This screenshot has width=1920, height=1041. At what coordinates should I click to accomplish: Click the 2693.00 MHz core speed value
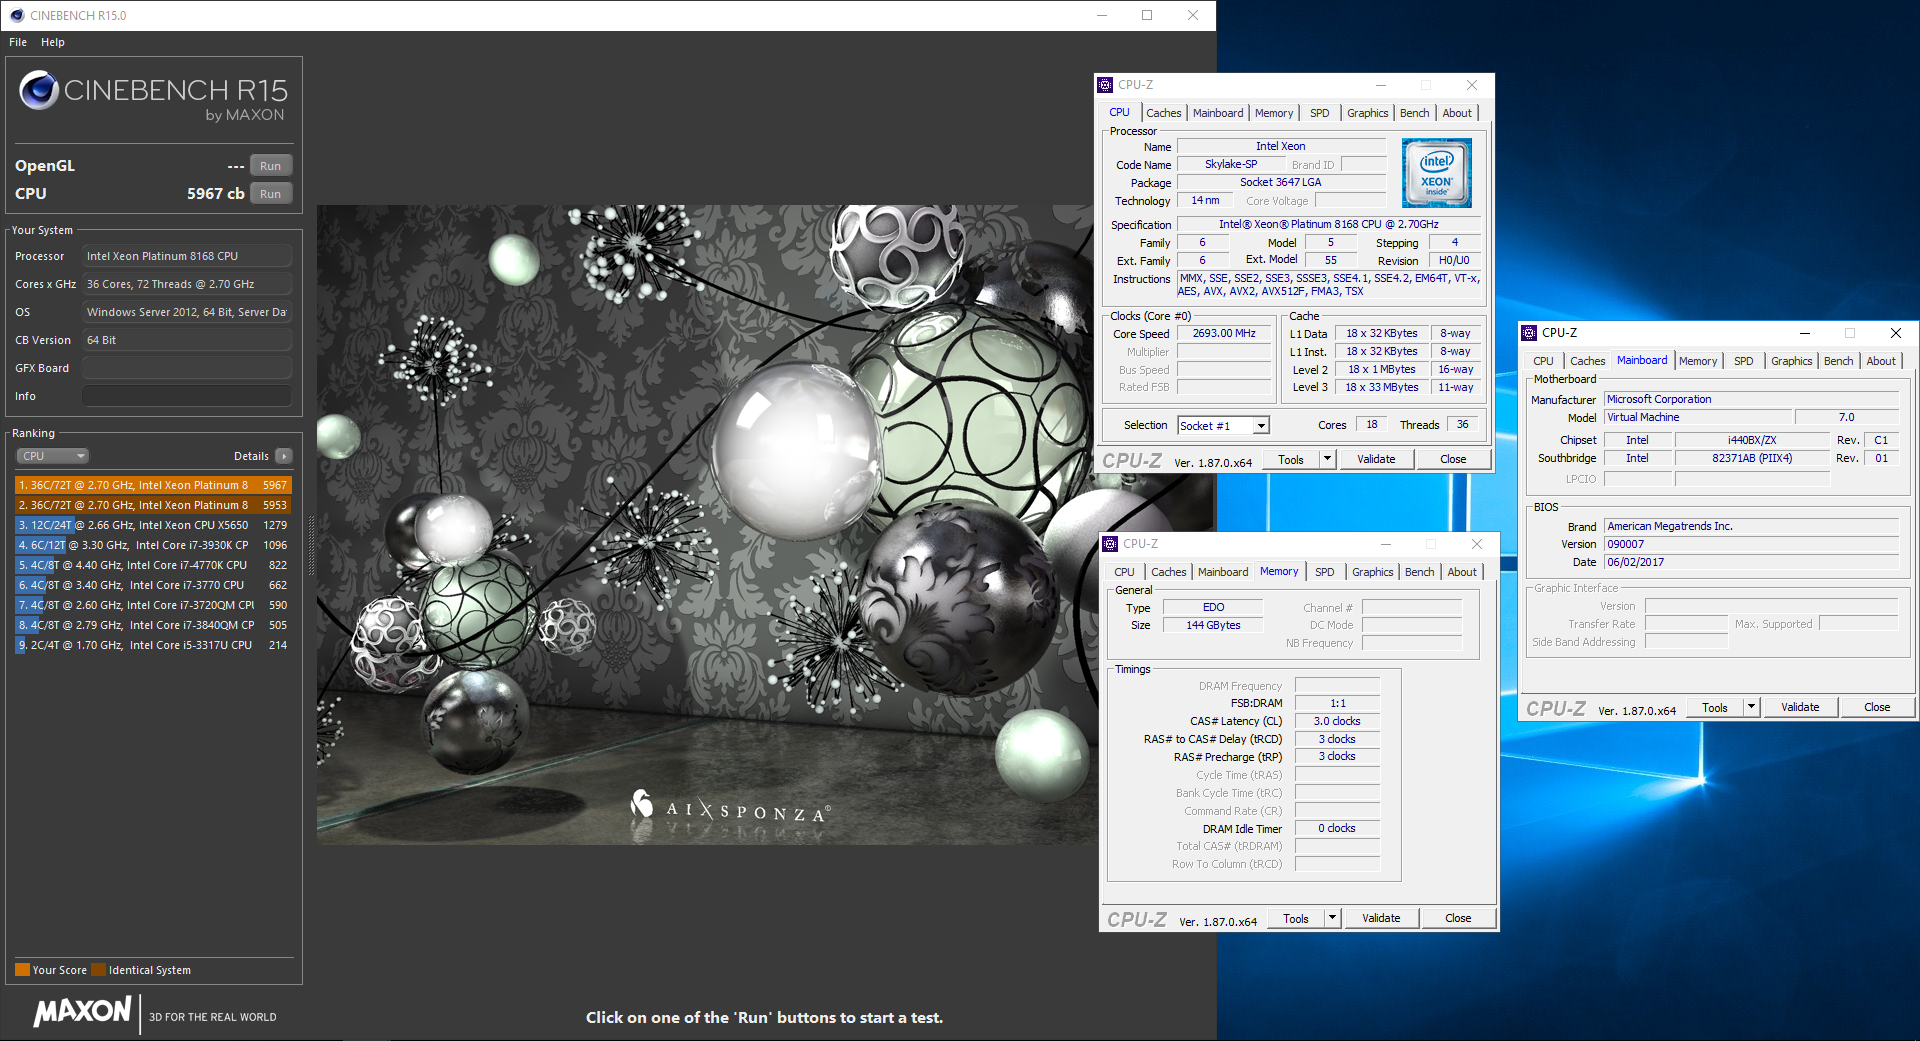(x=1224, y=334)
